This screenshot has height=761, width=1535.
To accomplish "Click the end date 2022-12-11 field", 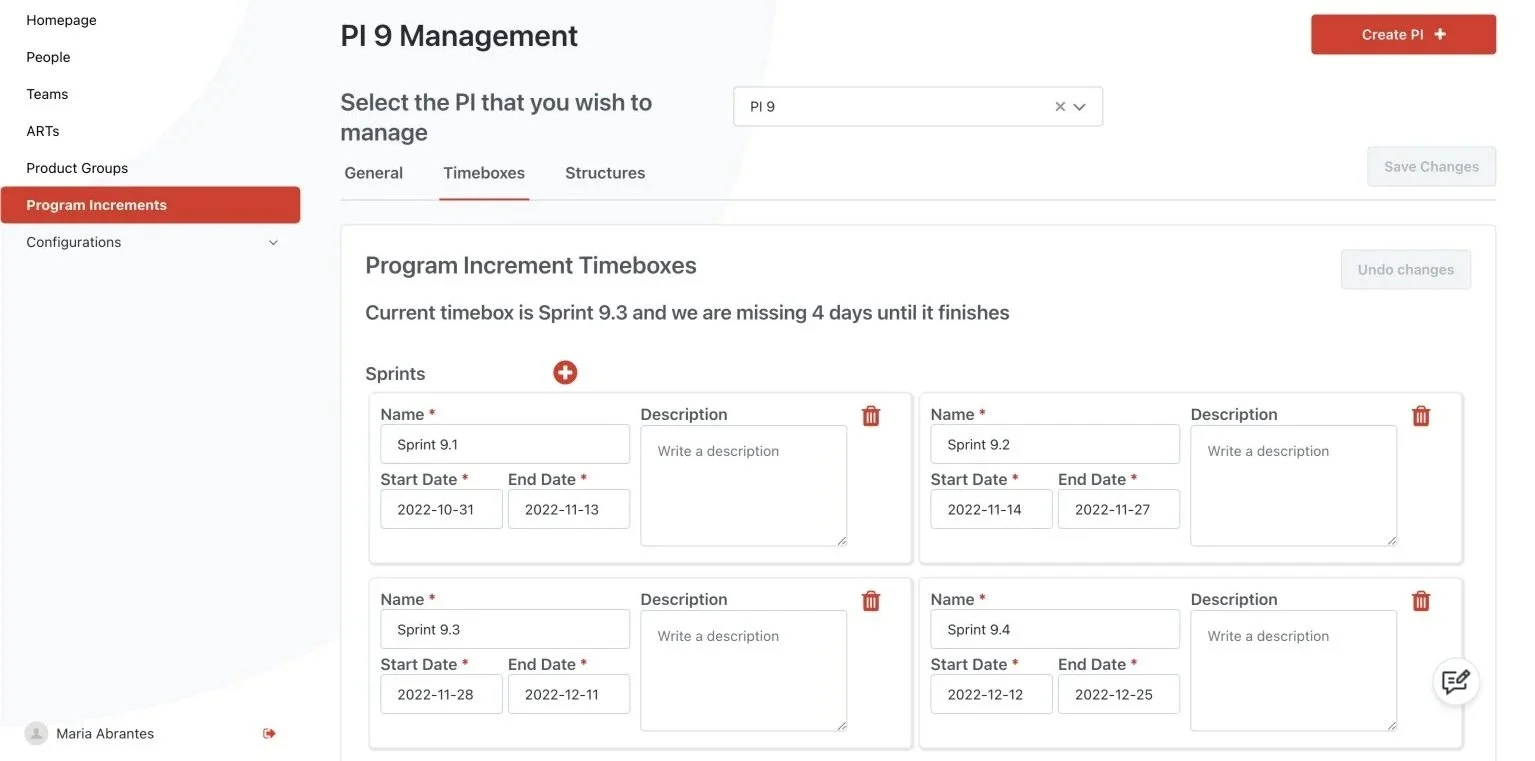I will click(569, 694).
